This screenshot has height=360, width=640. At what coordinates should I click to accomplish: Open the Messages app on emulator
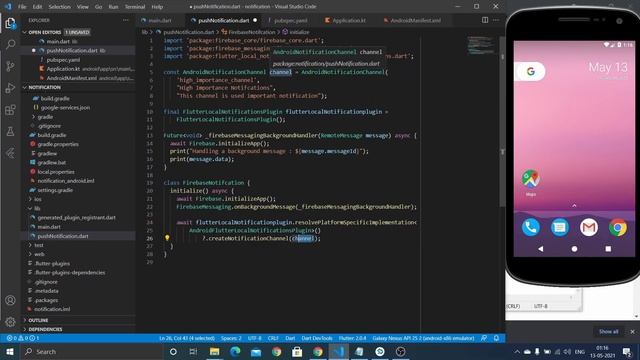(x=560, y=227)
